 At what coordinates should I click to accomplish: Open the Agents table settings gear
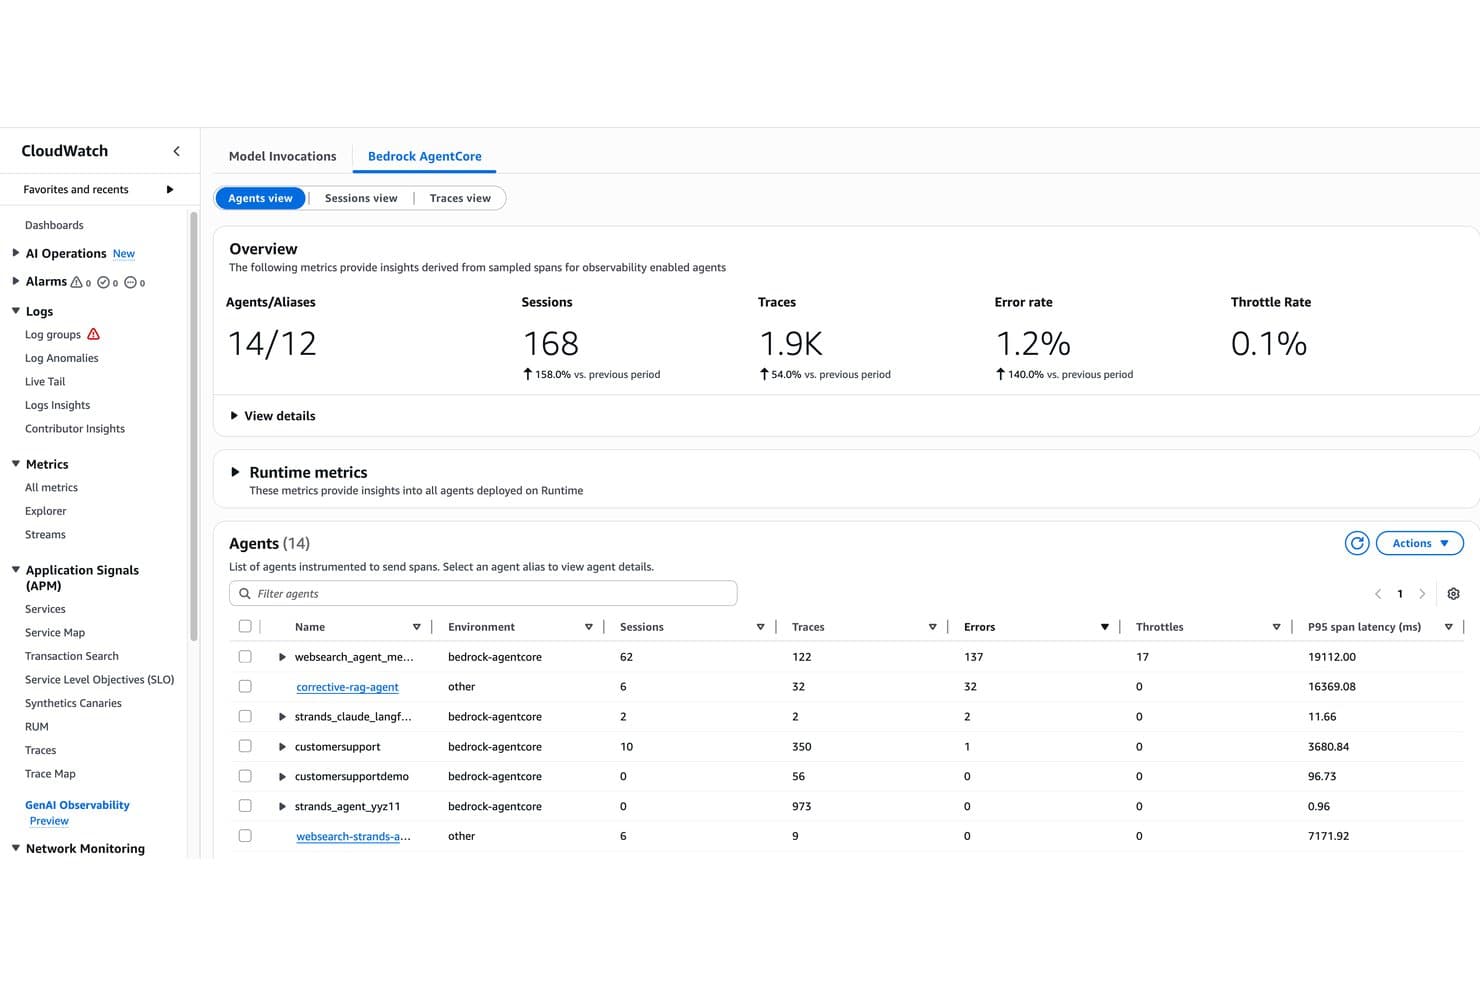coord(1453,594)
